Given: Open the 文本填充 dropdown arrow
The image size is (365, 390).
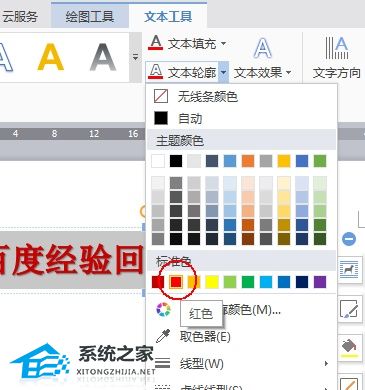Looking at the screenshot, I should tap(224, 43).
